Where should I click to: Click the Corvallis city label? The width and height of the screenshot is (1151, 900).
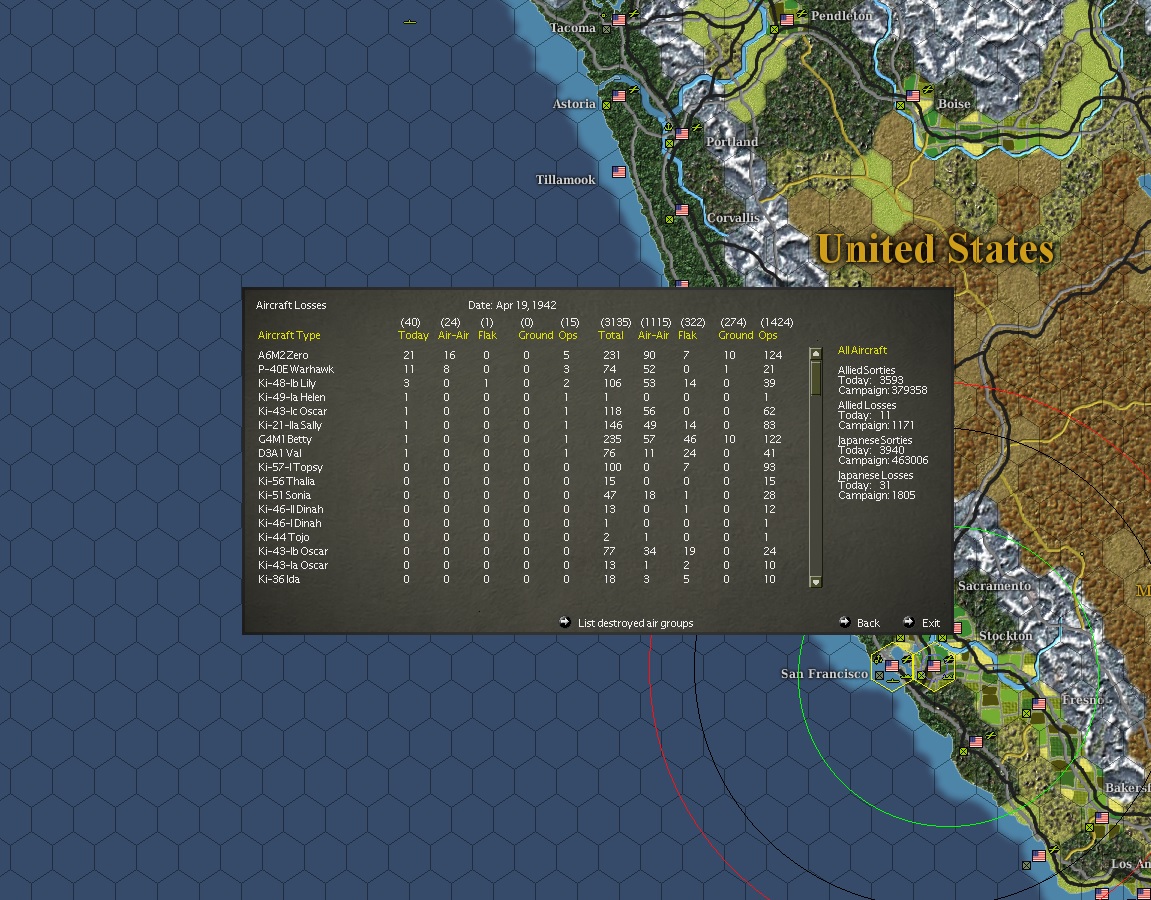coord(733,218)
